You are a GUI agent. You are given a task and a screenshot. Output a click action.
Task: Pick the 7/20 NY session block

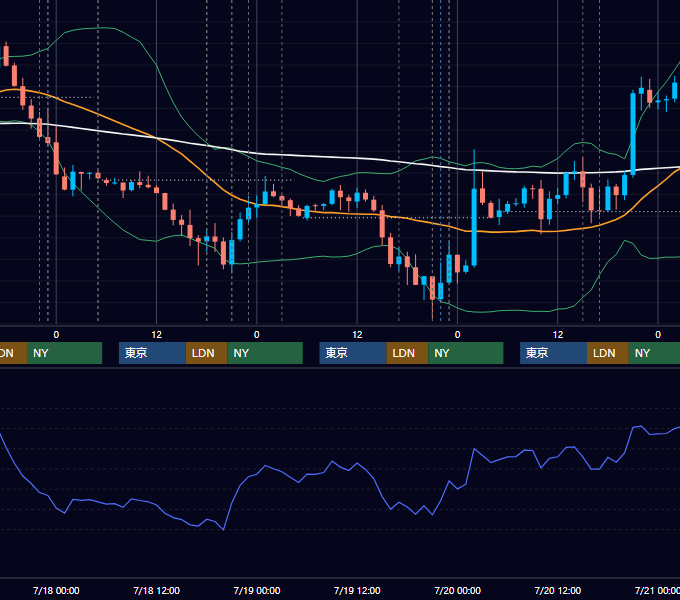pyautogui.click(x=654, y=353)
